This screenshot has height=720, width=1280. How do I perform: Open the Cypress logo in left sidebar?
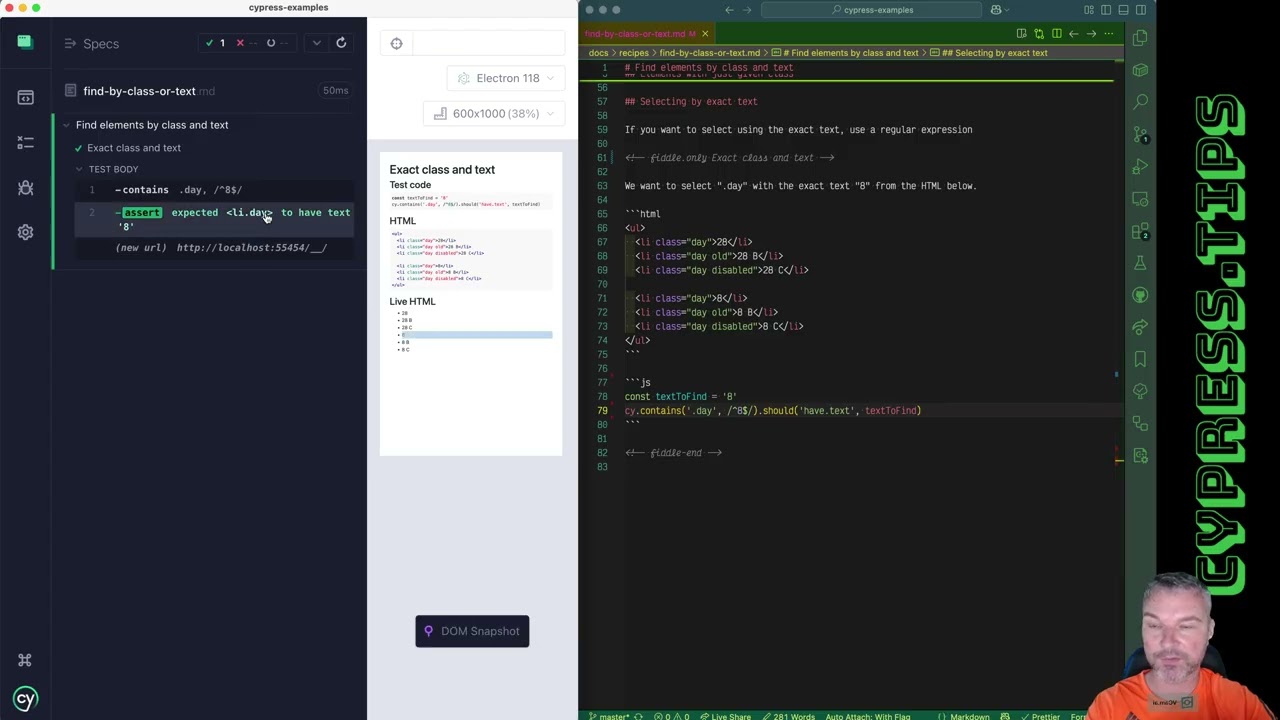(x=24, y=42)
